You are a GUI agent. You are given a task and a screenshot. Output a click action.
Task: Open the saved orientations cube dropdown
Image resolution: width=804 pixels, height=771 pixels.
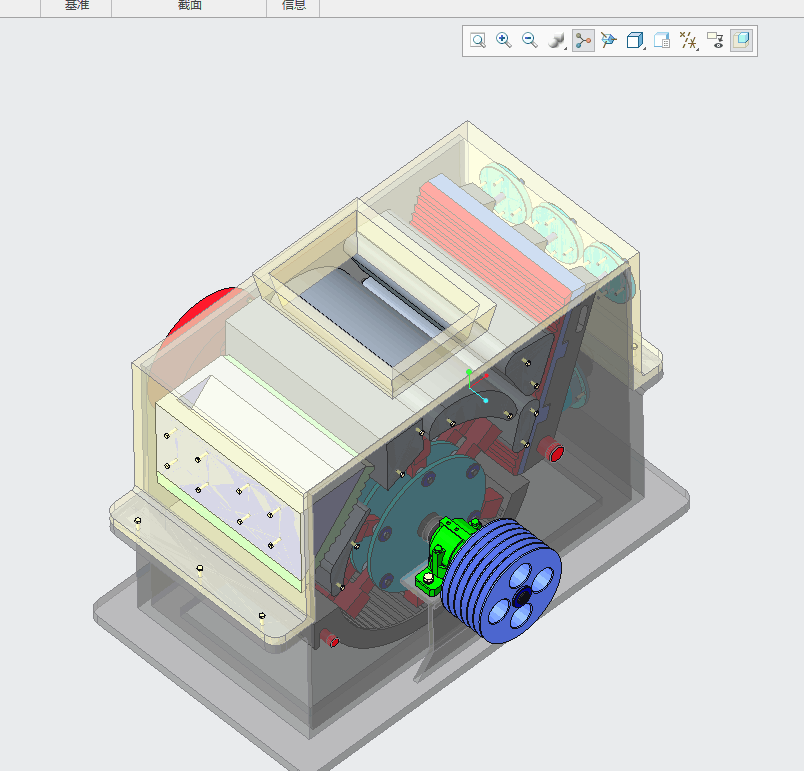click(636, 40)
